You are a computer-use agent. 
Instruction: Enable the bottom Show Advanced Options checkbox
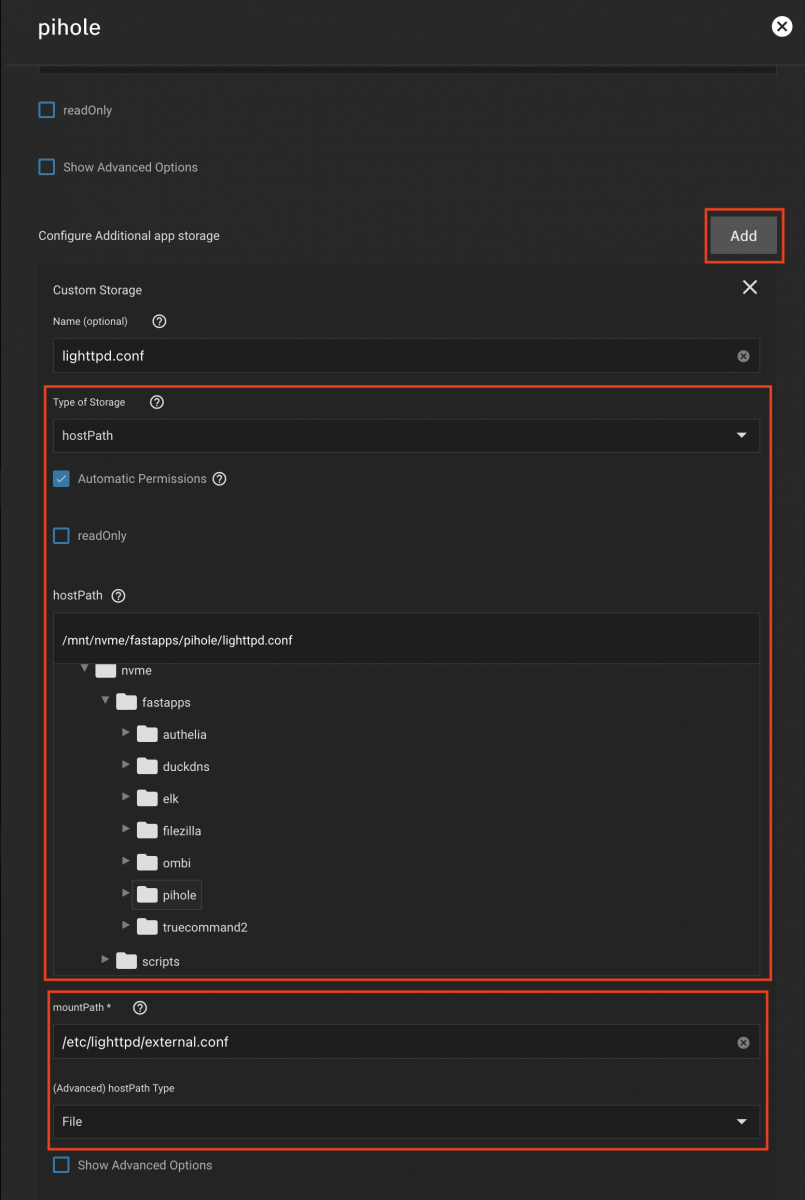61,1165
